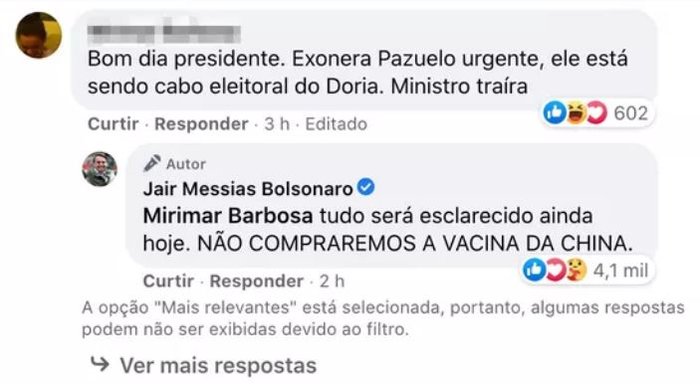Screen dimensions: 700x384
Task: Click the like reaction icon on Bolsonaro's reply
Action: (x=534, y=270)
